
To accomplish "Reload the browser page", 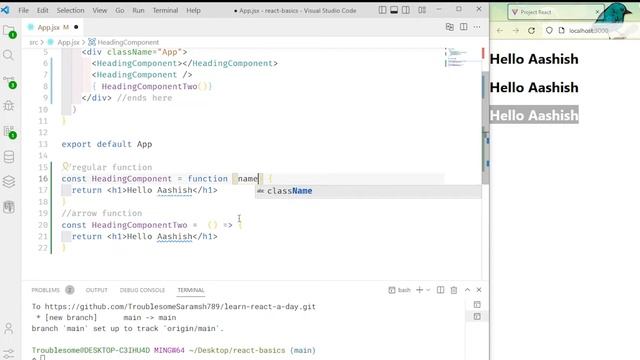I will 531,31.
